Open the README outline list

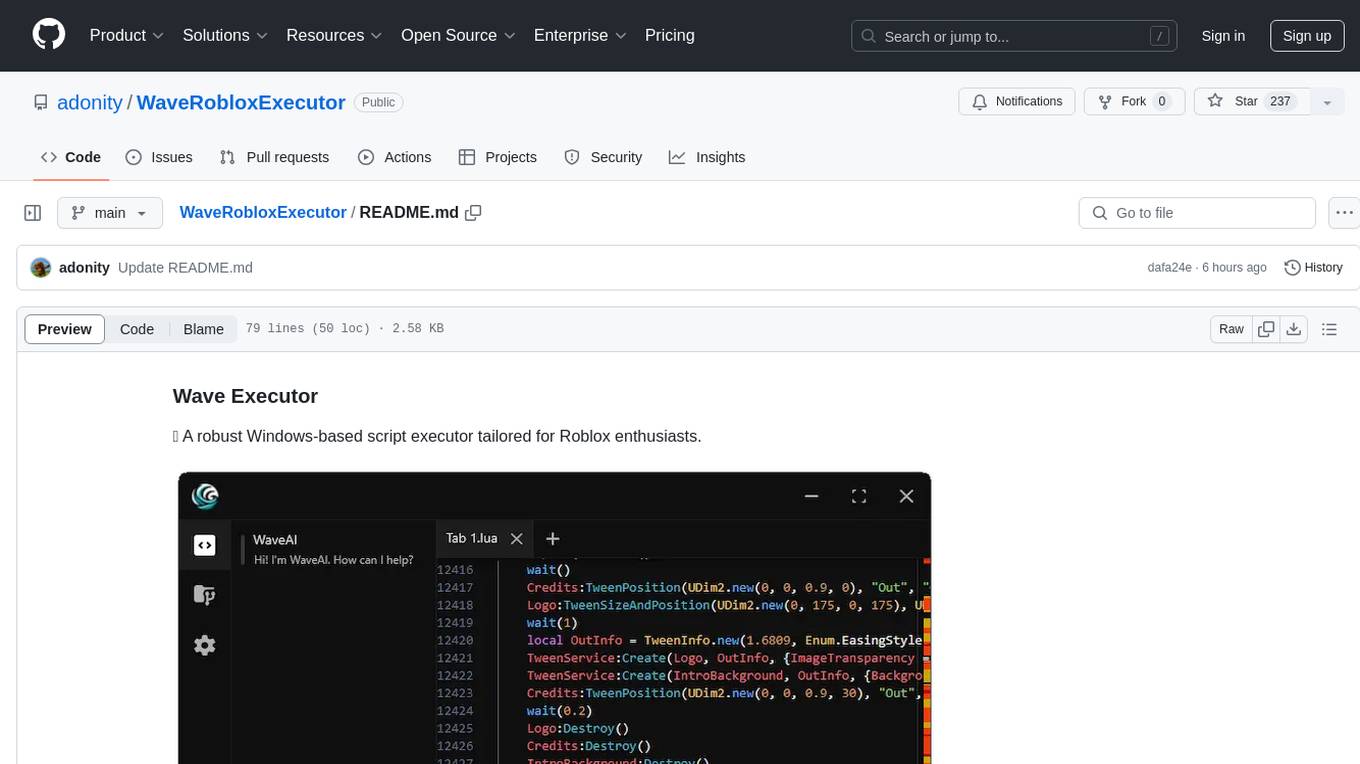point(1329,329)
